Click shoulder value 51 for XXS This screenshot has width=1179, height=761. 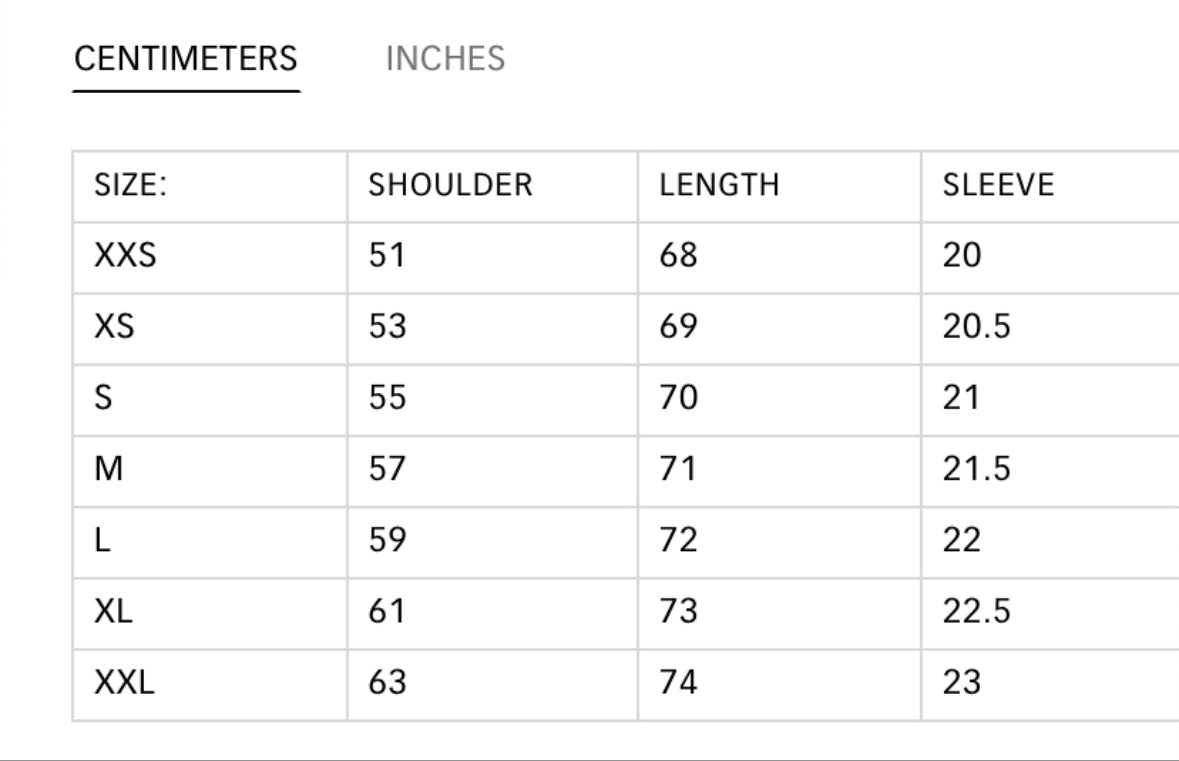coord(387,256)
